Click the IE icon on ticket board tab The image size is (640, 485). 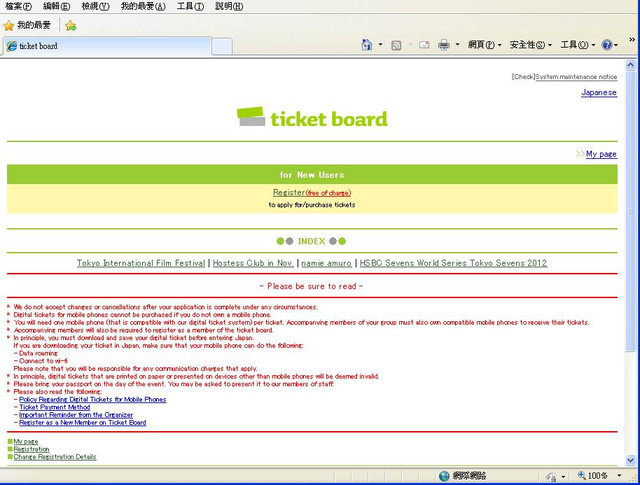11,46
